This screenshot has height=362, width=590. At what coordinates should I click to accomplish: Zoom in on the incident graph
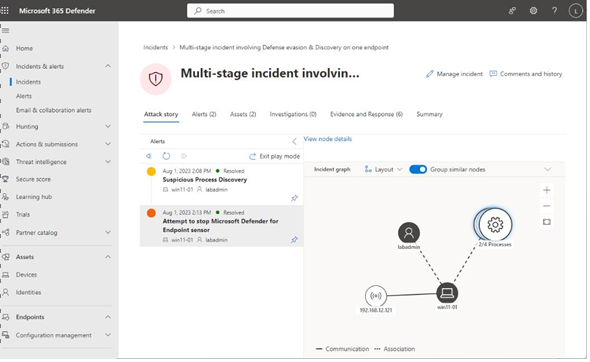(x=547, y=190)
